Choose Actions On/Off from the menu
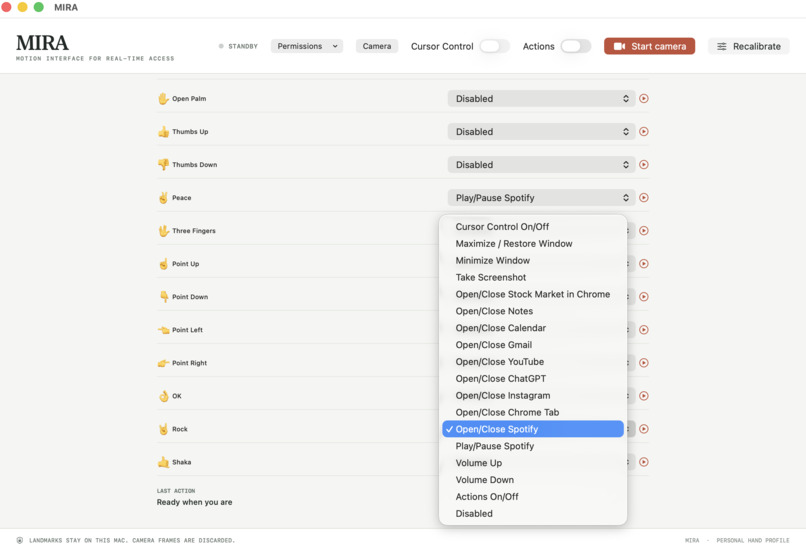This screenshot has width=806, height=547. click(533, 497)
